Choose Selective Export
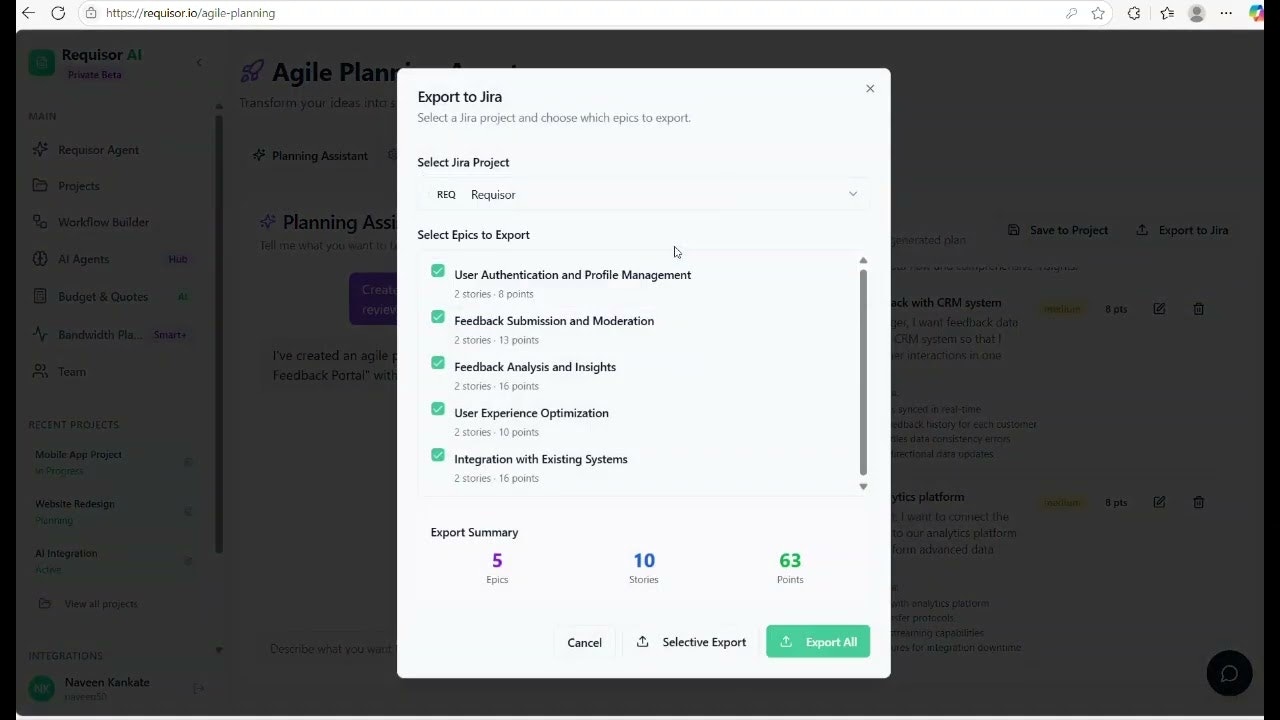 coord(691,642)
